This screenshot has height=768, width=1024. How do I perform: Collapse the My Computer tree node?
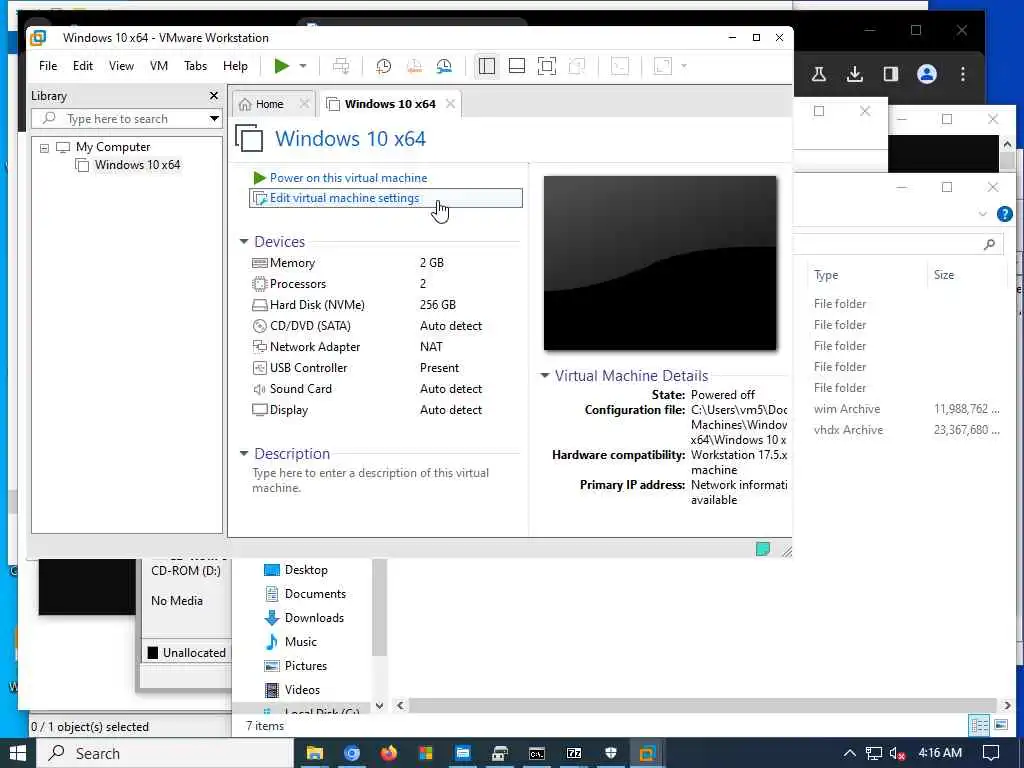[x=44, y=148]
